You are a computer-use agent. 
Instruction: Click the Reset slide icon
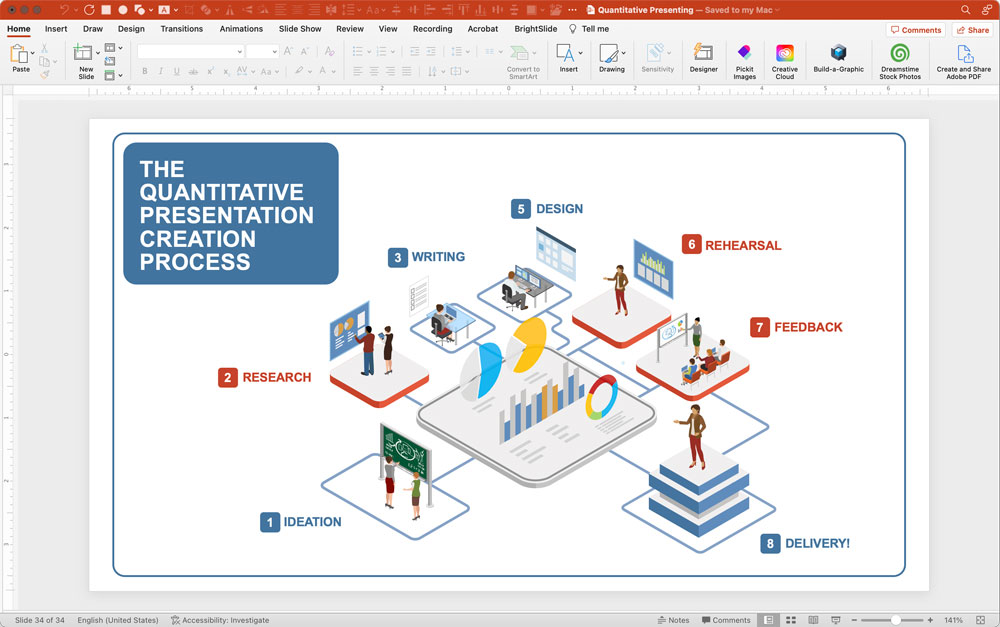coord(110,61)
